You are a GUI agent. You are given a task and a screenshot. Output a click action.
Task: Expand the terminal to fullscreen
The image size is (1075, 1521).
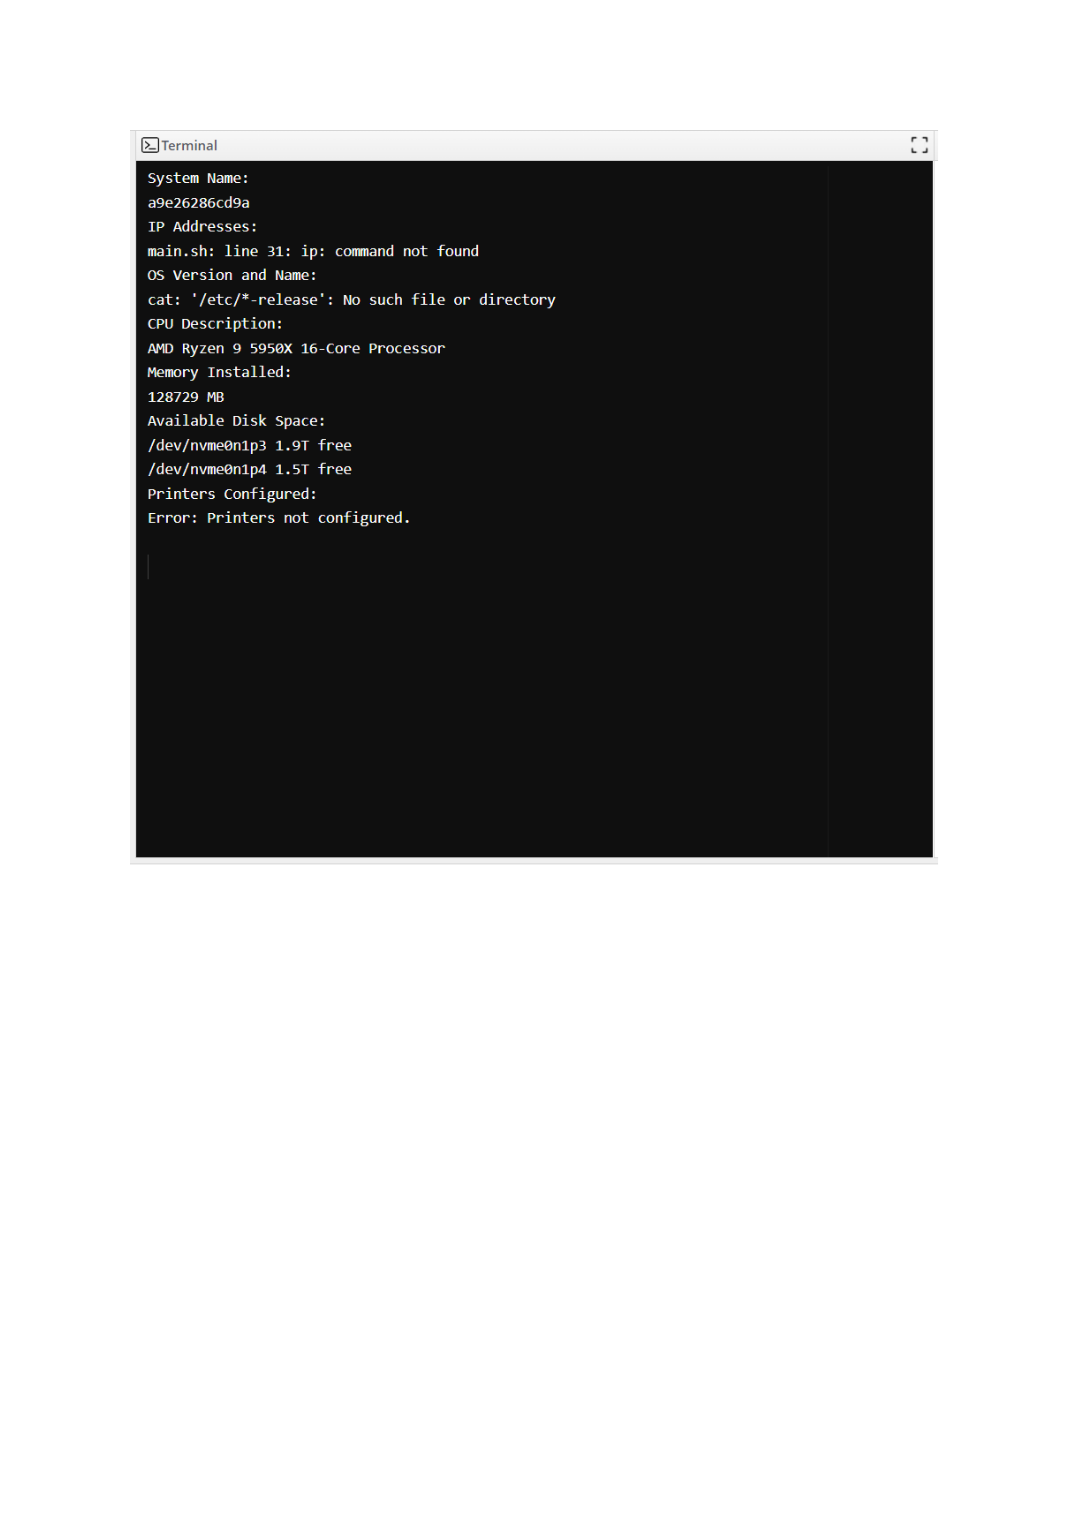click(x=919, y=145)
